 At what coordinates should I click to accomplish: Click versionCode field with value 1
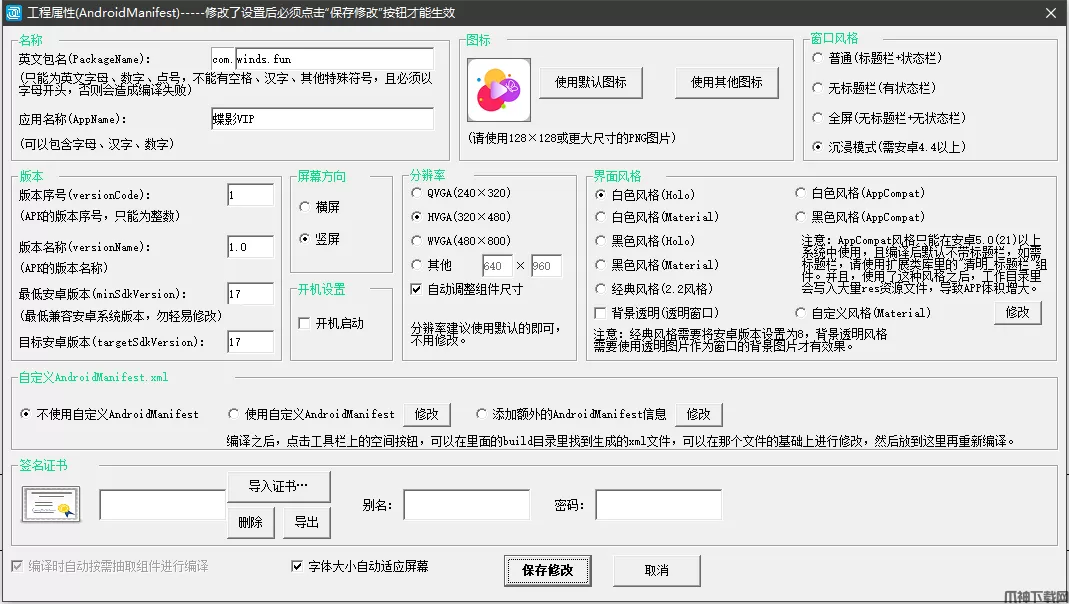click(250, 195)
